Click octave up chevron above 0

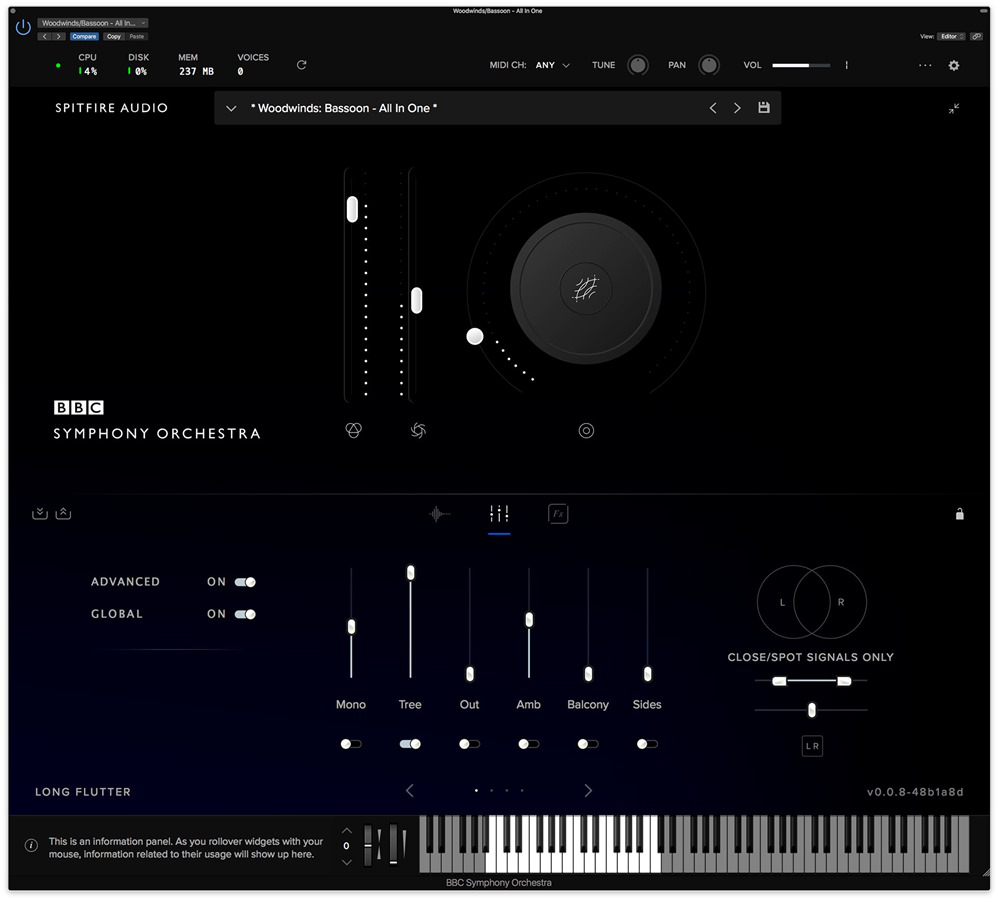346,831
